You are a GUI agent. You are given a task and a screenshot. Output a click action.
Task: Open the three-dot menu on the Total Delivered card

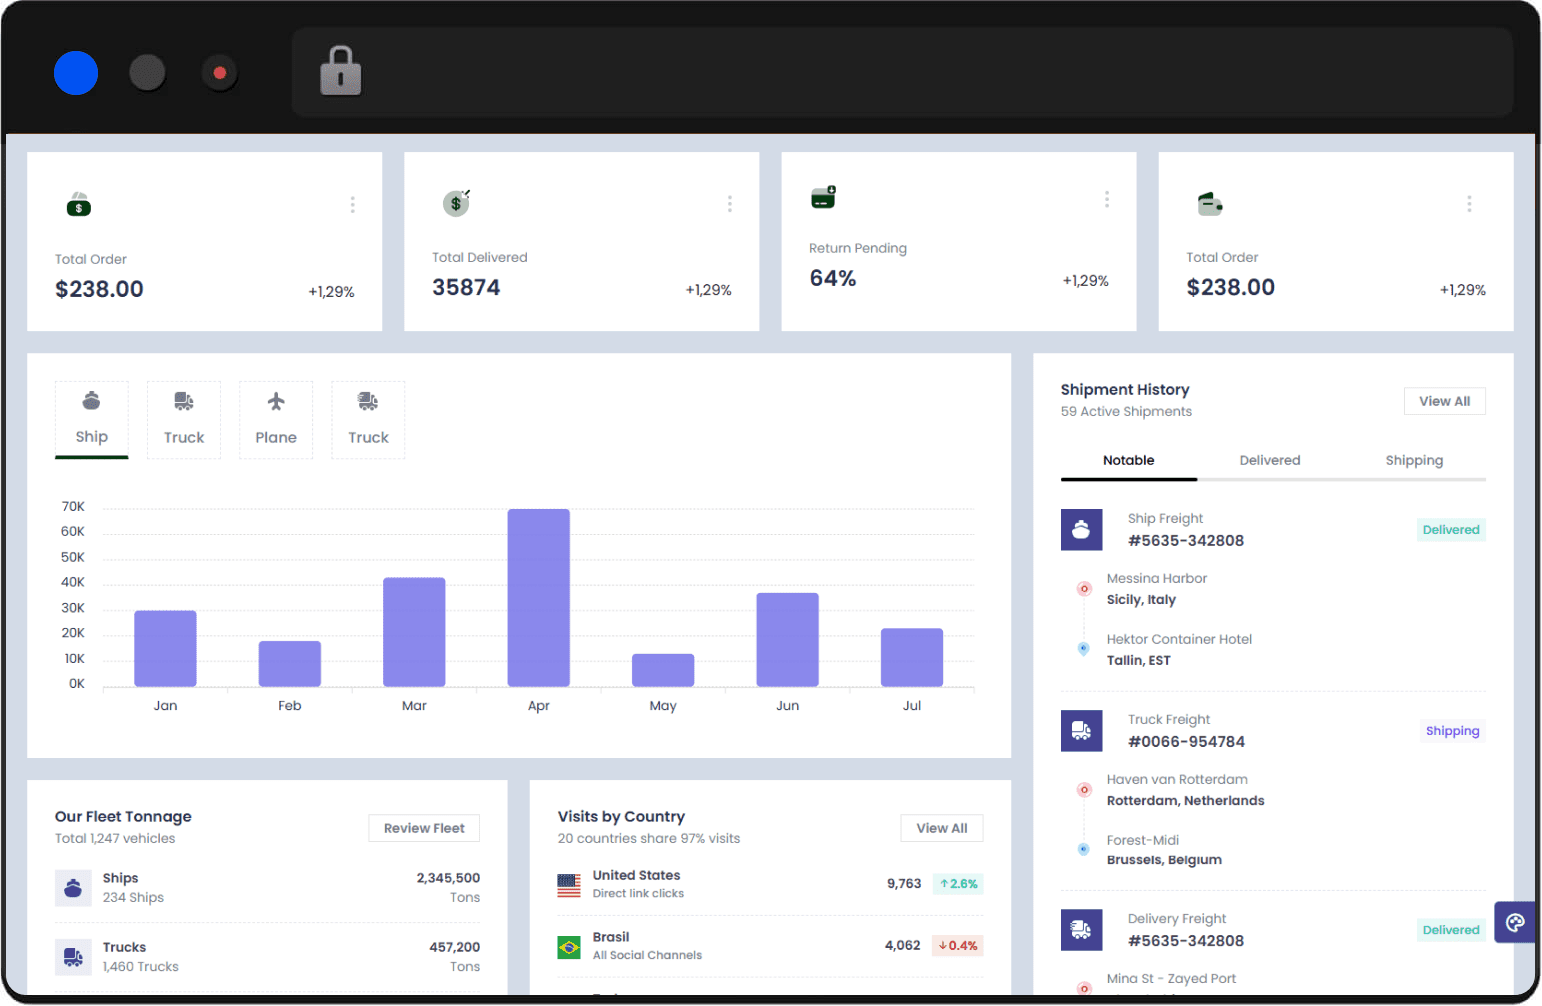pos(730,204)
